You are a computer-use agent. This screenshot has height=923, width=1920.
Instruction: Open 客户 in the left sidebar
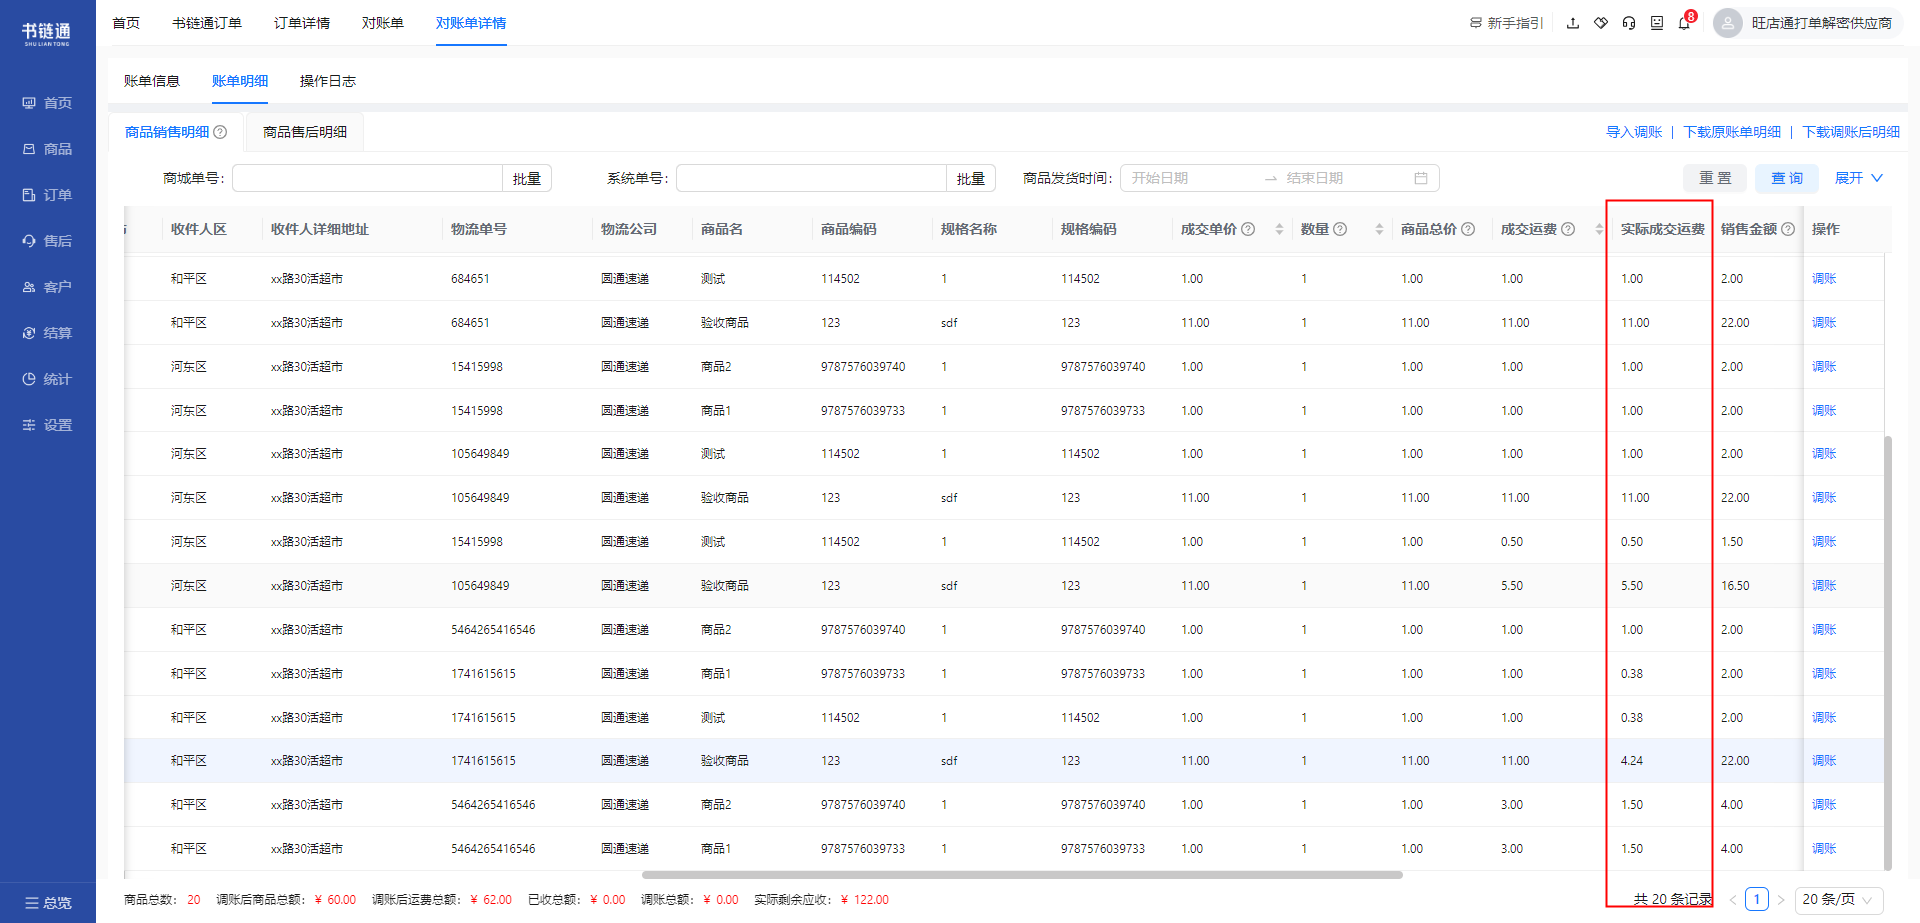tap(47, 287)
